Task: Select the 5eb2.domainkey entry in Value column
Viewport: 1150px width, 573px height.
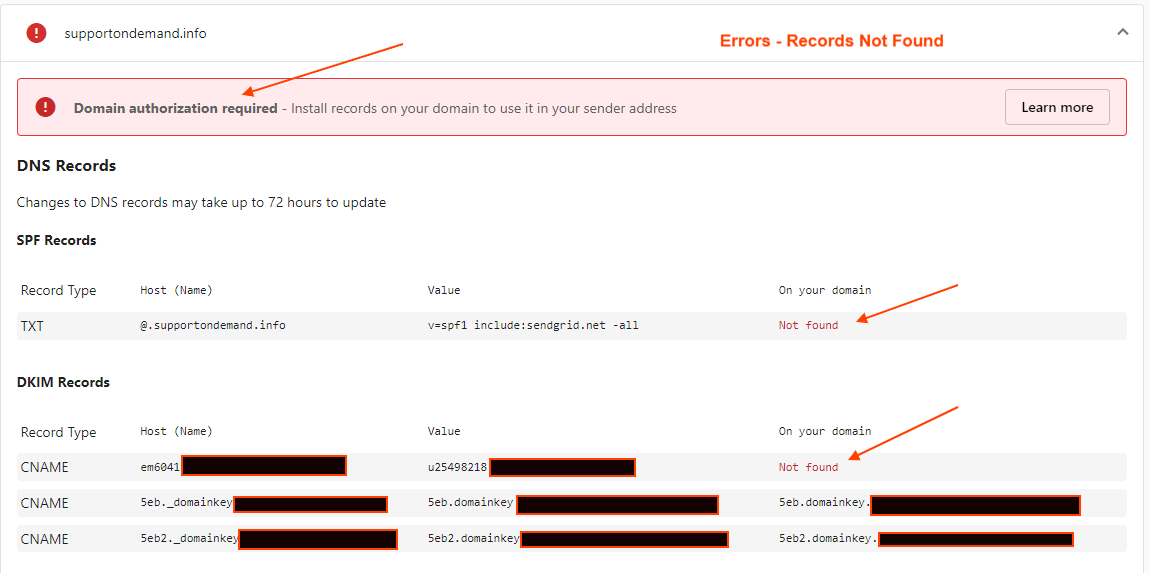Action: tap(473, 539)
